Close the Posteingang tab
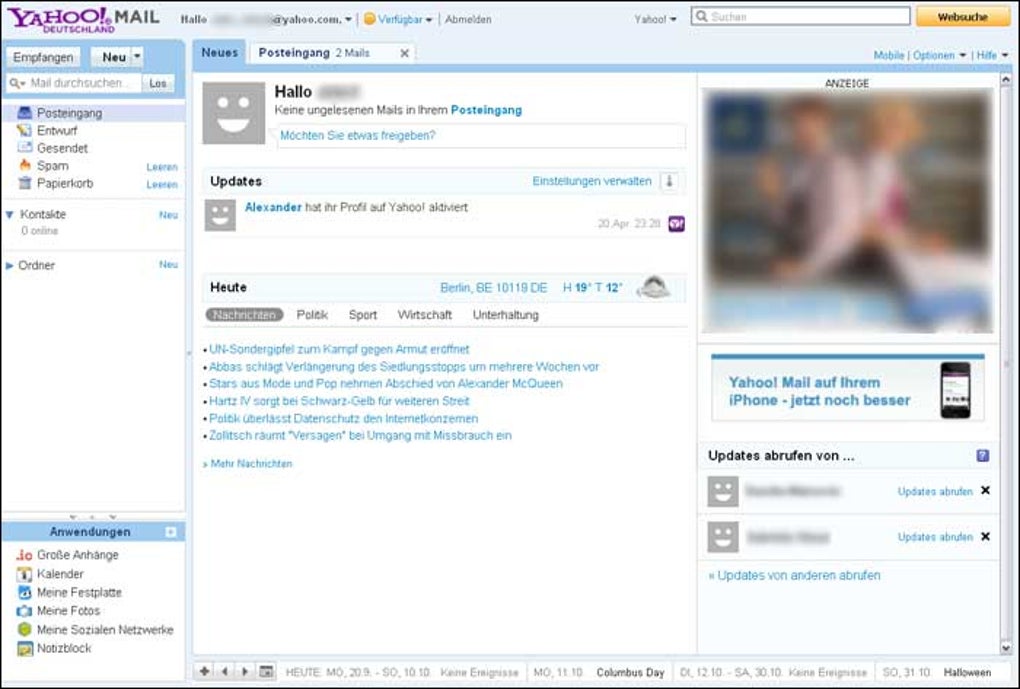 point(405,53)
